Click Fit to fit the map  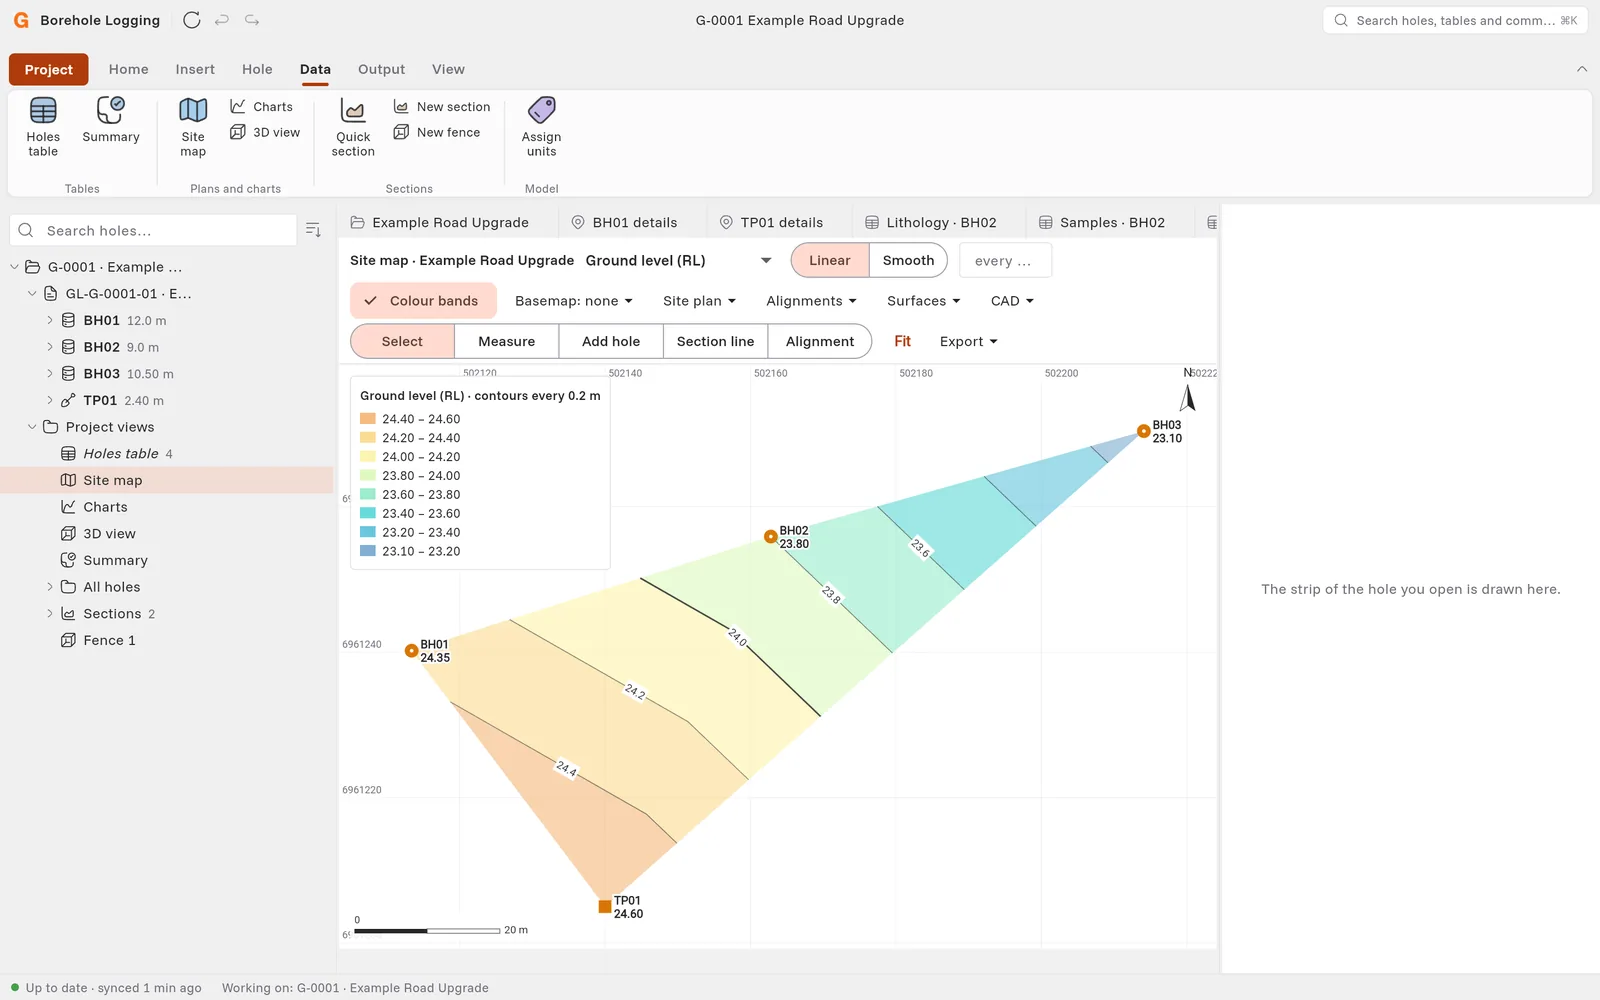902,341
